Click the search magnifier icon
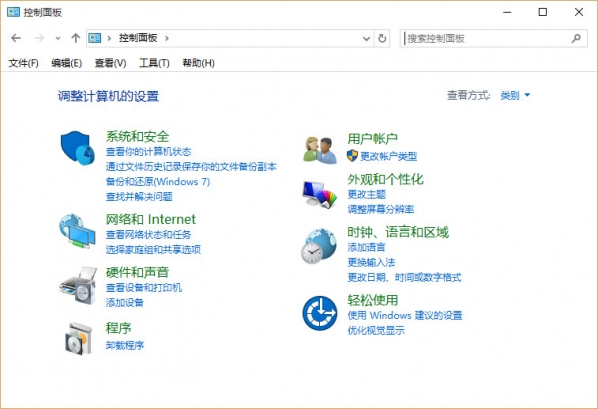The height and width of the screenshot is (409, 598). 576,38
